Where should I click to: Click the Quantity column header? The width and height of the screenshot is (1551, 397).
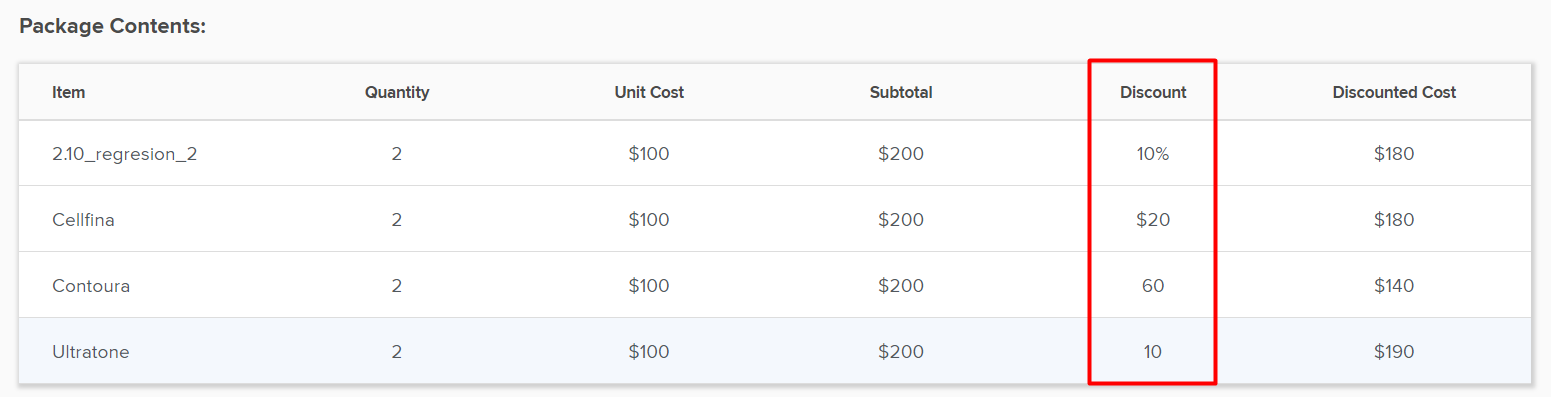pos(397,92)
